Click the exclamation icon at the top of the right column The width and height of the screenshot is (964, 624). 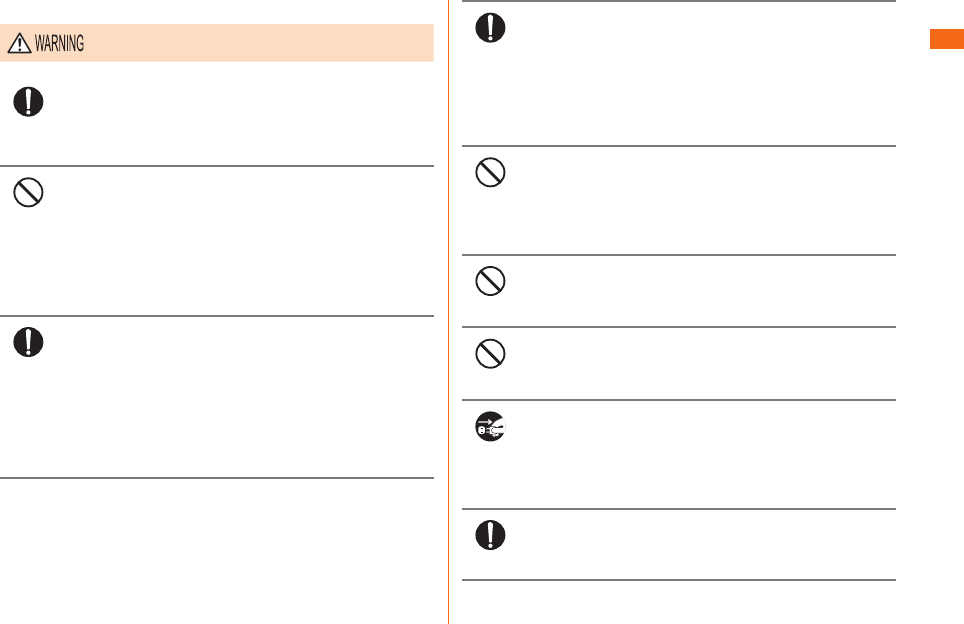[490, 28]
